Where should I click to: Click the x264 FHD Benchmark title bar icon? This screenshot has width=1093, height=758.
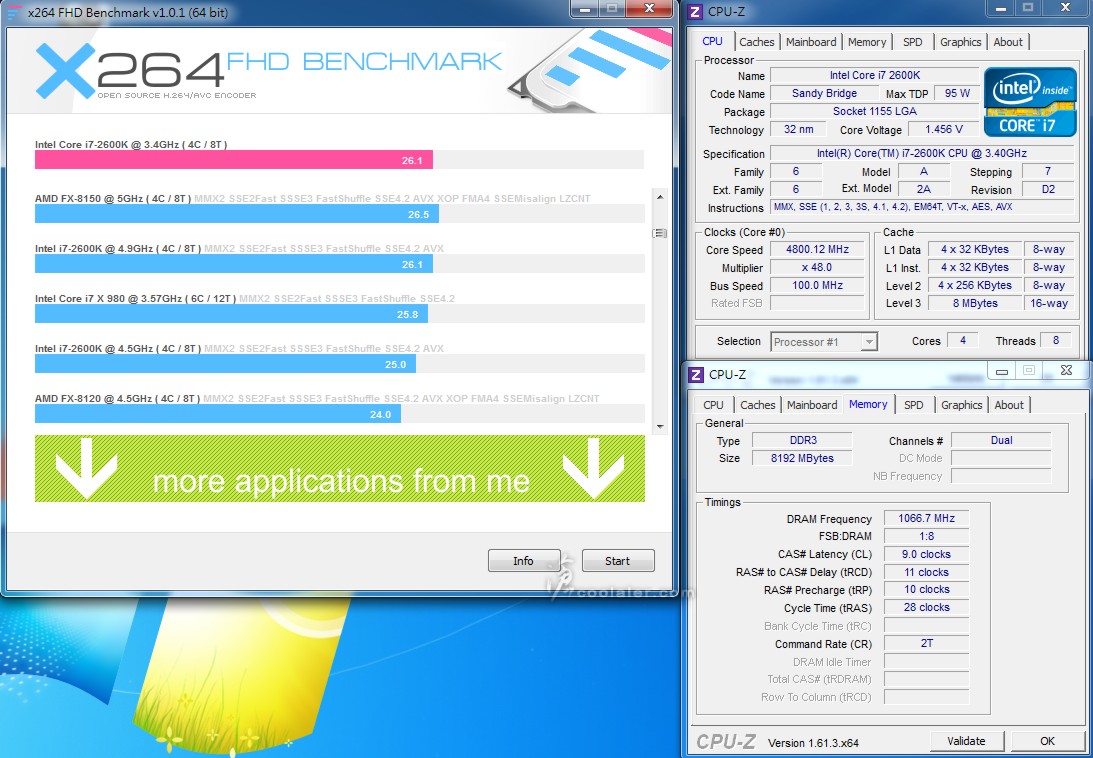tap(14, 13)
